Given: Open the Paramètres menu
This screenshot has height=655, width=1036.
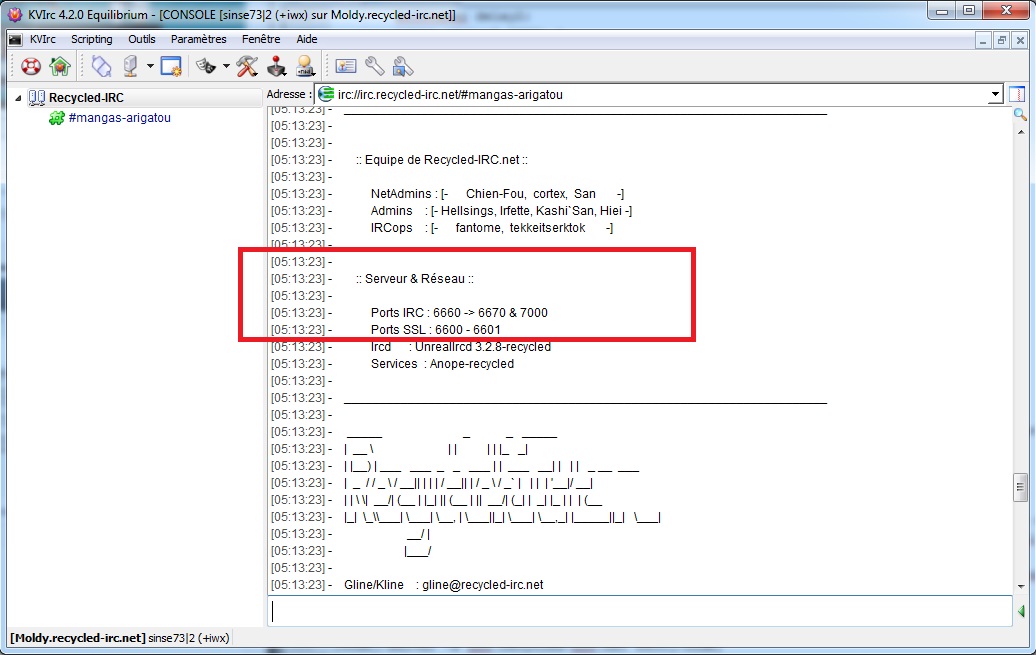Looking at the screenshot, I should coord(198,39).
